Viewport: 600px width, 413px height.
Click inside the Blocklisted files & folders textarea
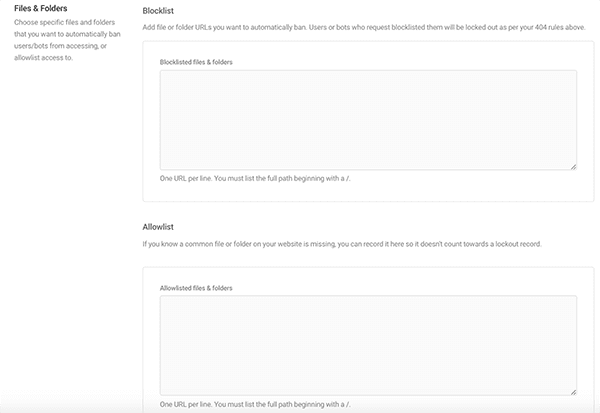(367, 120)
